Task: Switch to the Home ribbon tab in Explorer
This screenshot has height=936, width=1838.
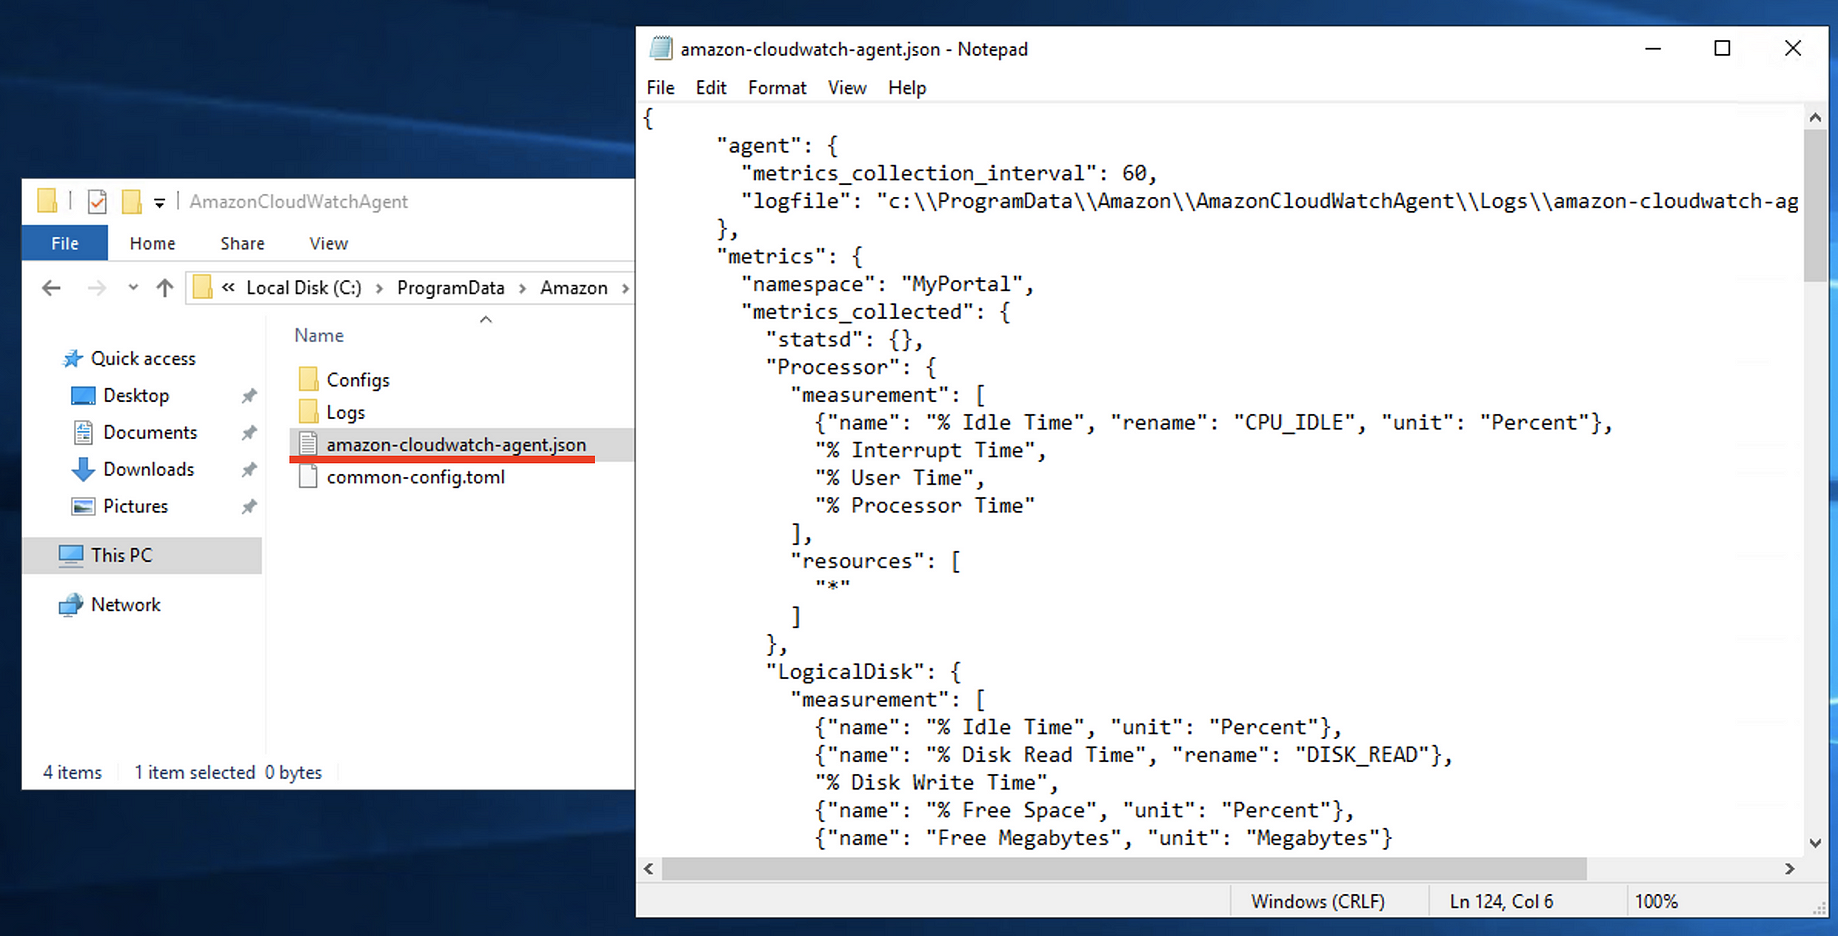Action: tap(152, 243)
